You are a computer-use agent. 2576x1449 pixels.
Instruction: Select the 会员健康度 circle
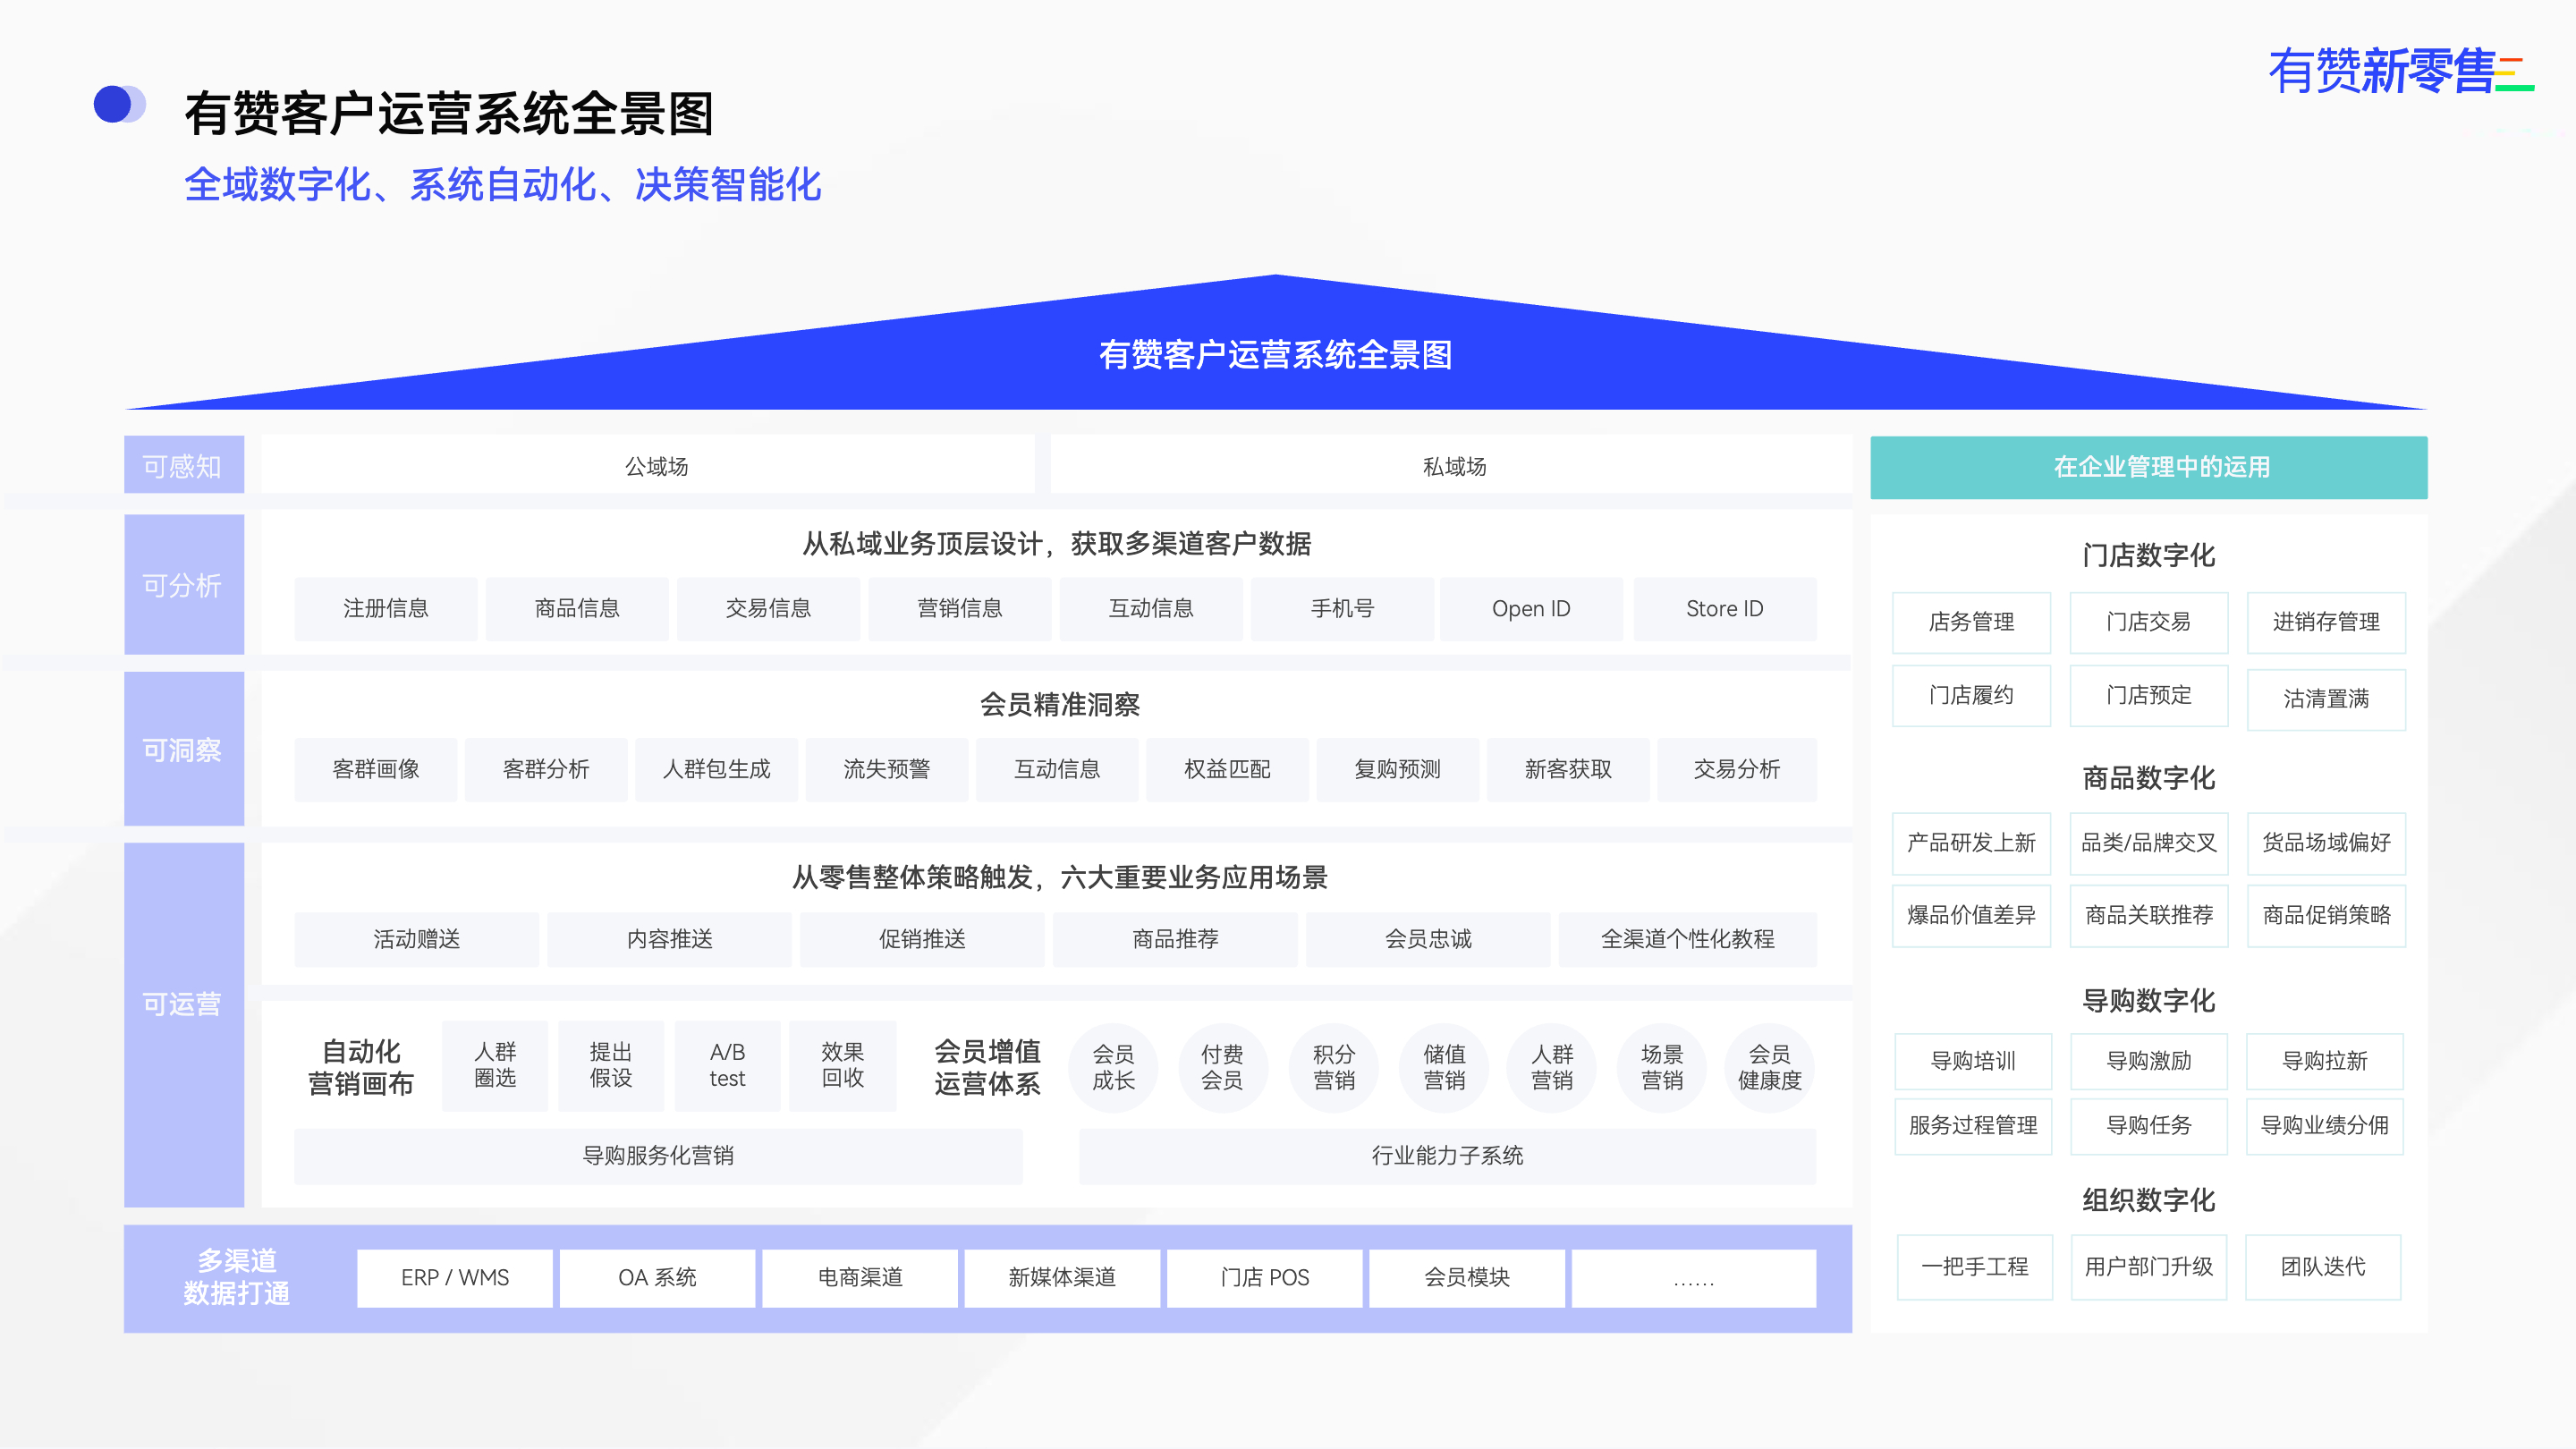[1769, 1067]
